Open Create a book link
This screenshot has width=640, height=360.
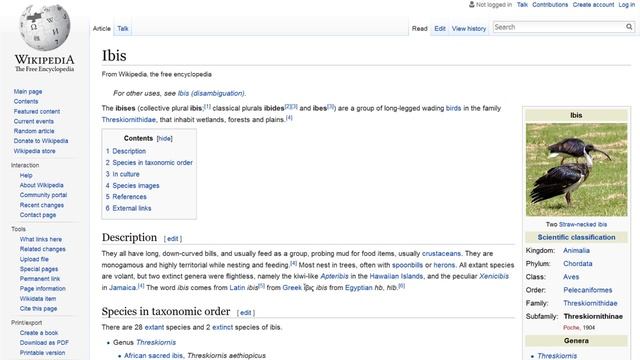(x=39, y=333)
